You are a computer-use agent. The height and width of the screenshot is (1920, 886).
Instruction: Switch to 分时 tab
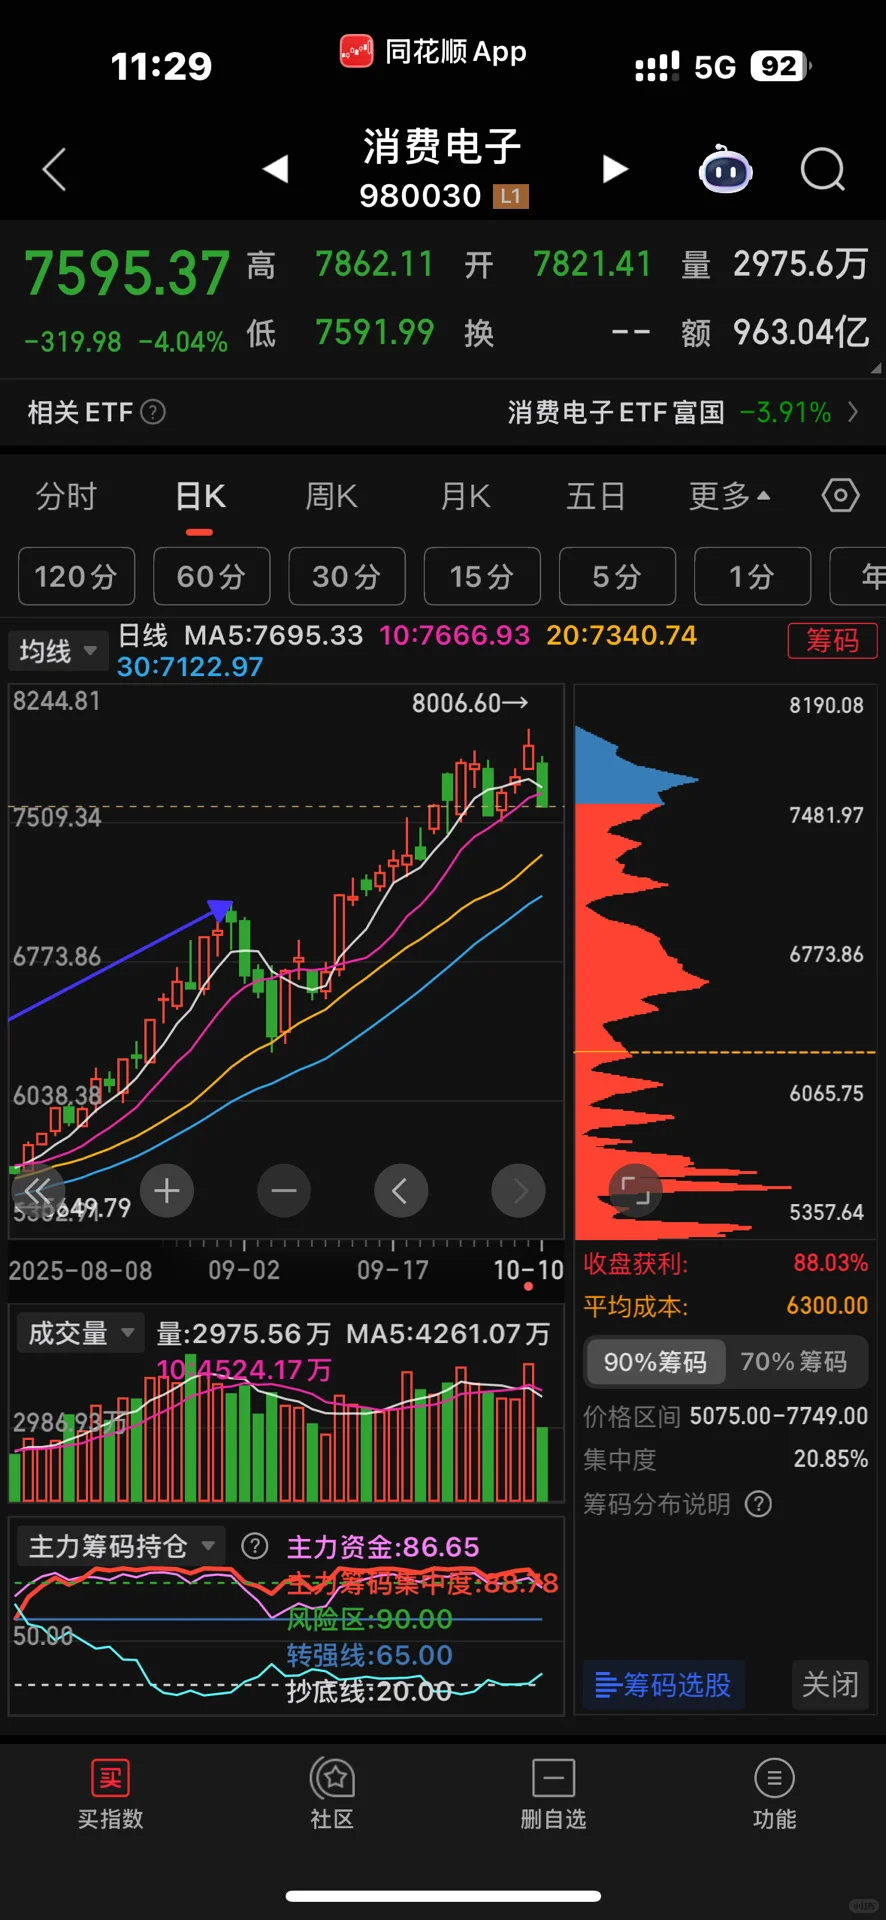tap(66, 496)
